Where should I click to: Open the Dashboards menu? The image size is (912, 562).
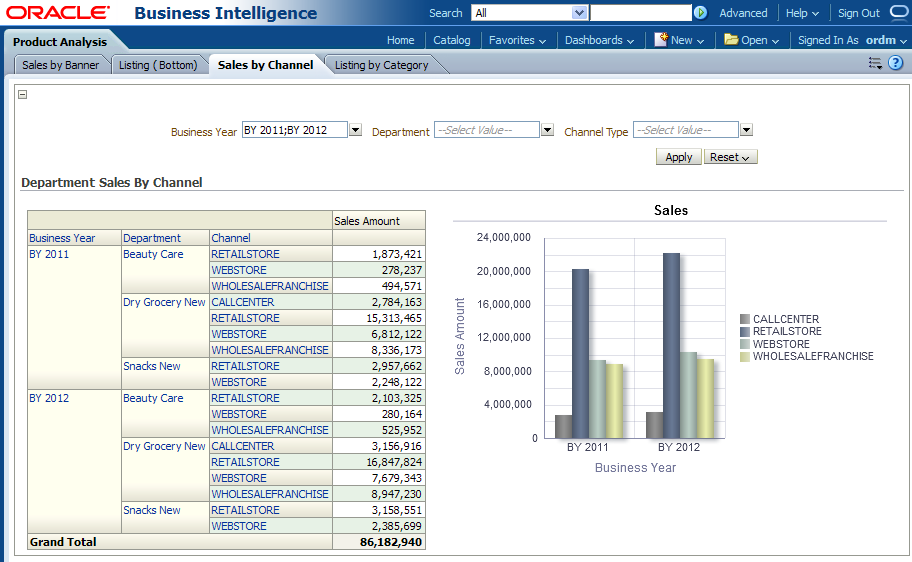599,40
